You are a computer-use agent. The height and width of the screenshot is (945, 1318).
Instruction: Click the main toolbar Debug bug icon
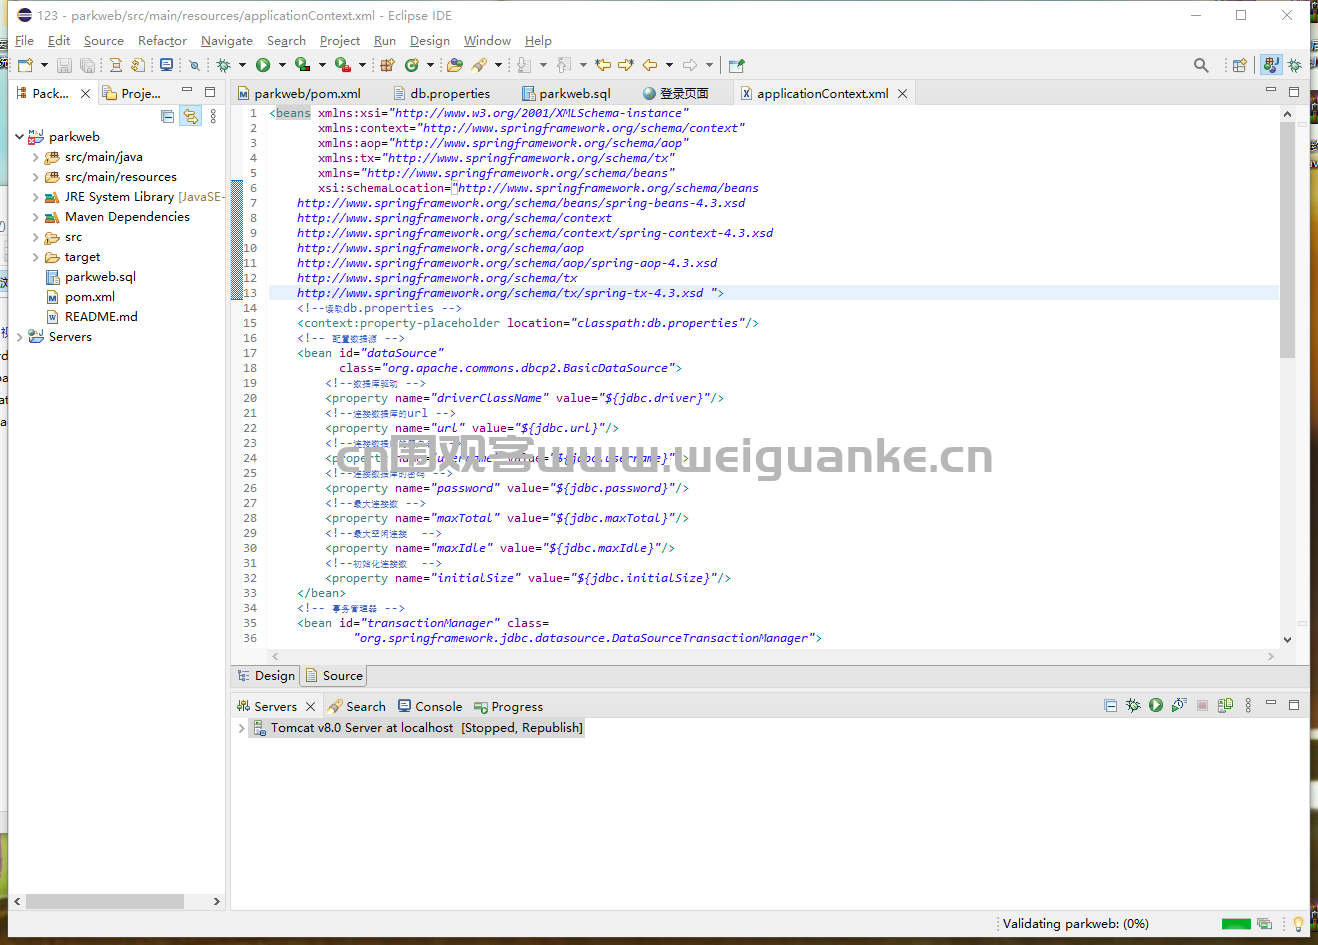coord(224,65)
